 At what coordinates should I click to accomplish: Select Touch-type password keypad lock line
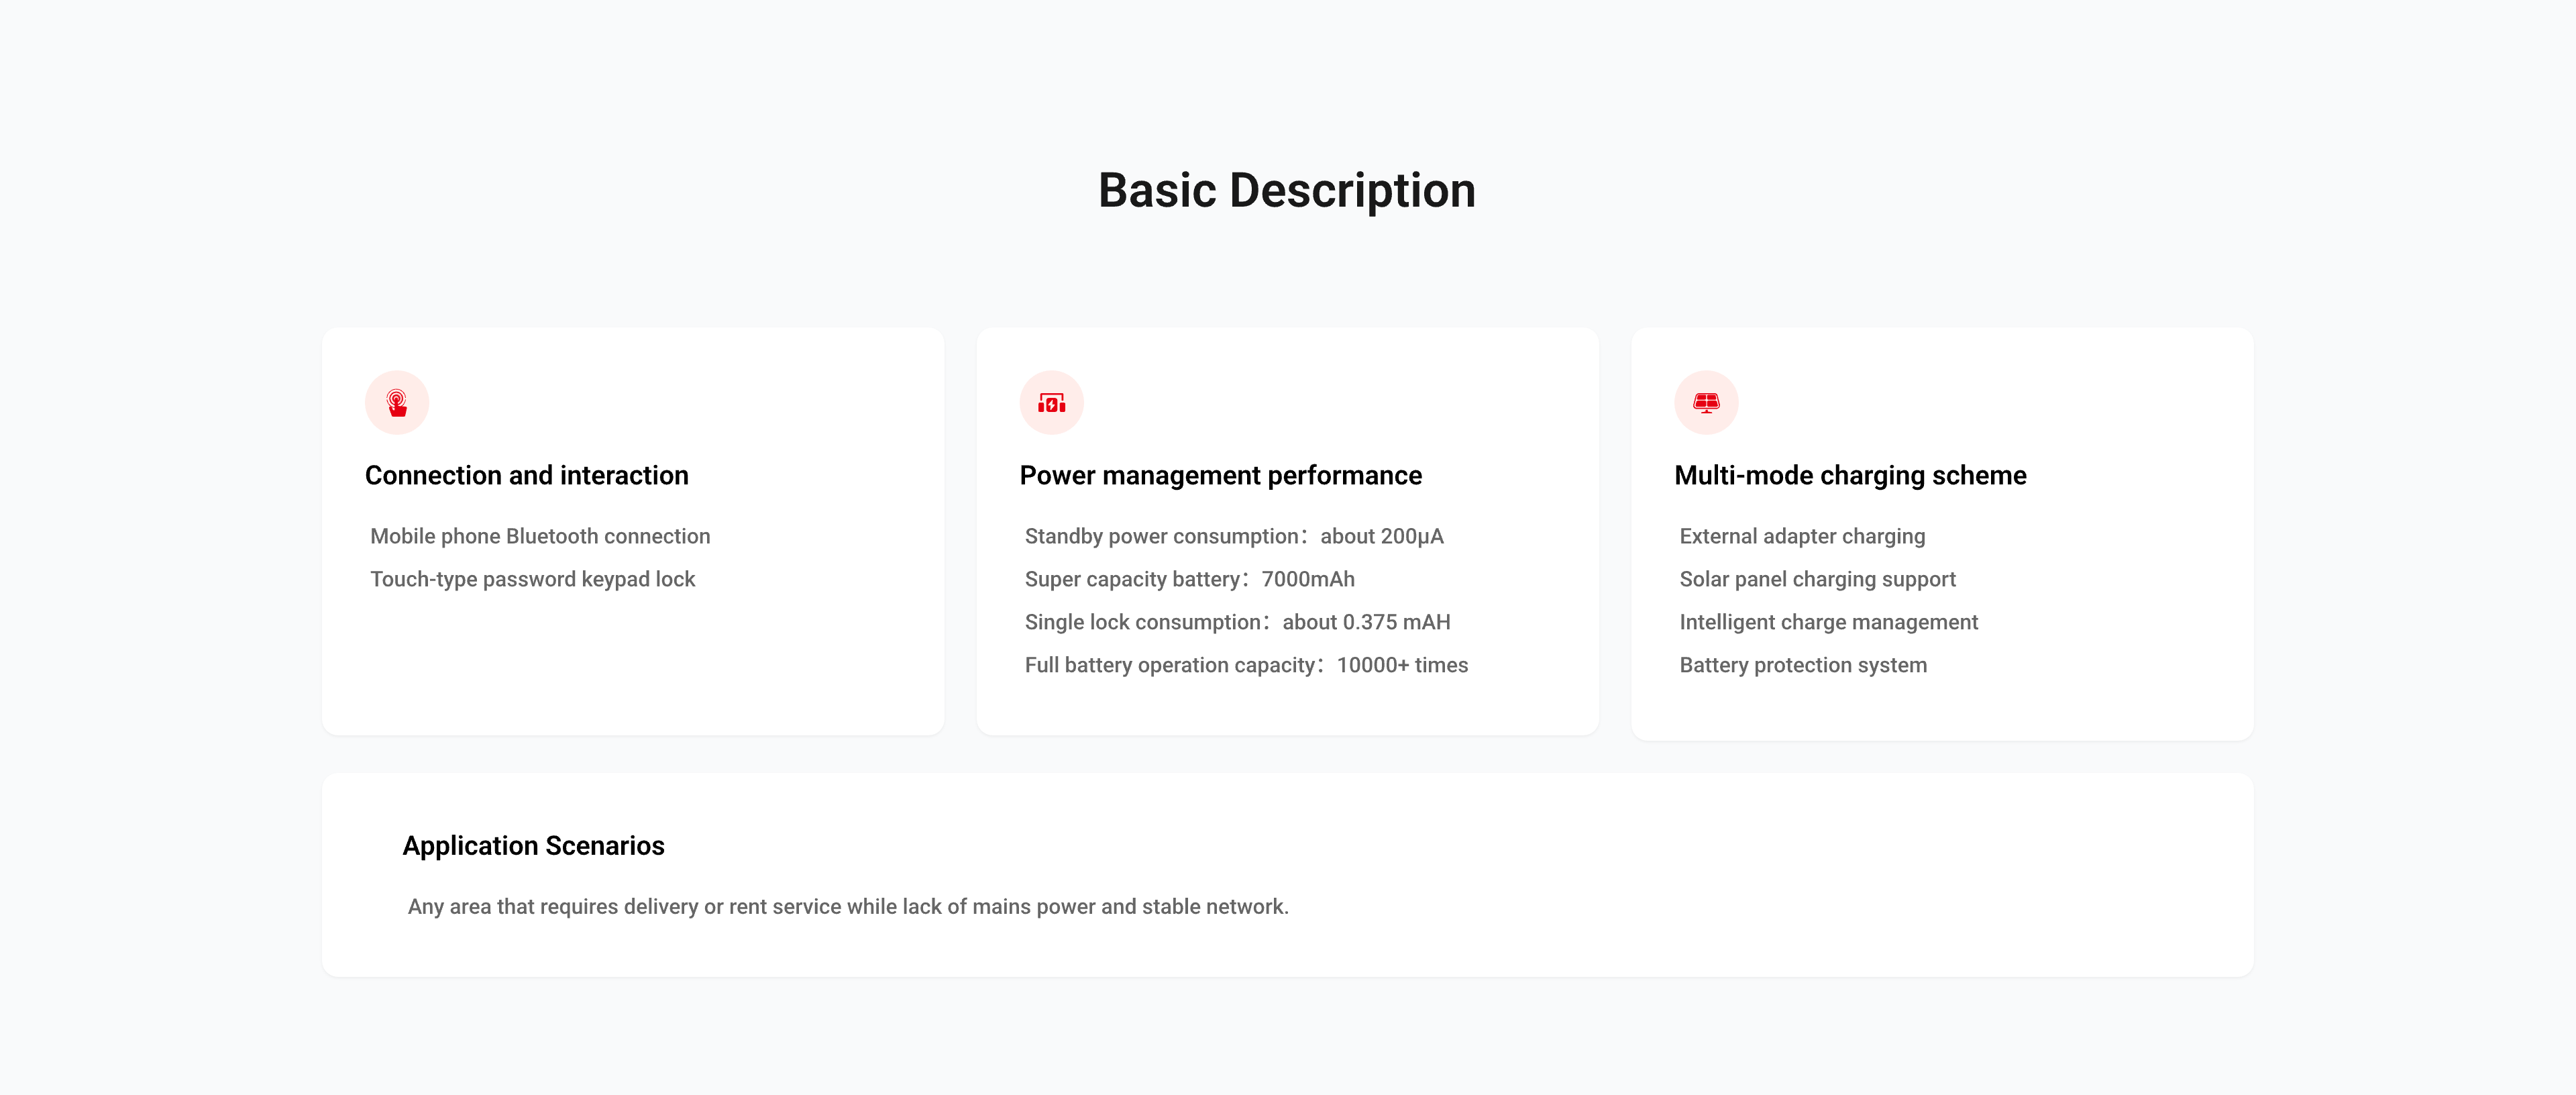tap(532, 579)
